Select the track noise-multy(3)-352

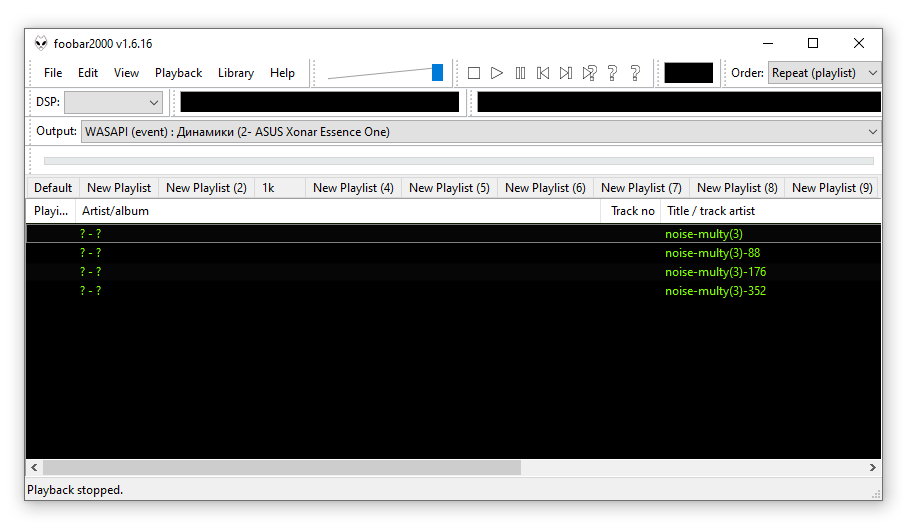453,291
